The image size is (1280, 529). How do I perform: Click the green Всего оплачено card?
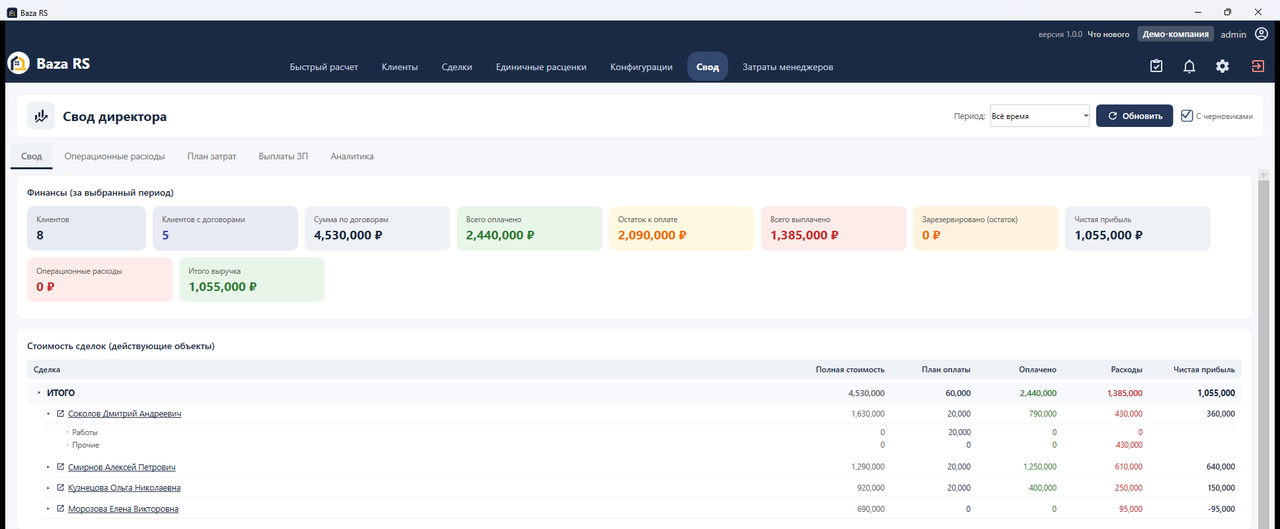click(529, 228)
